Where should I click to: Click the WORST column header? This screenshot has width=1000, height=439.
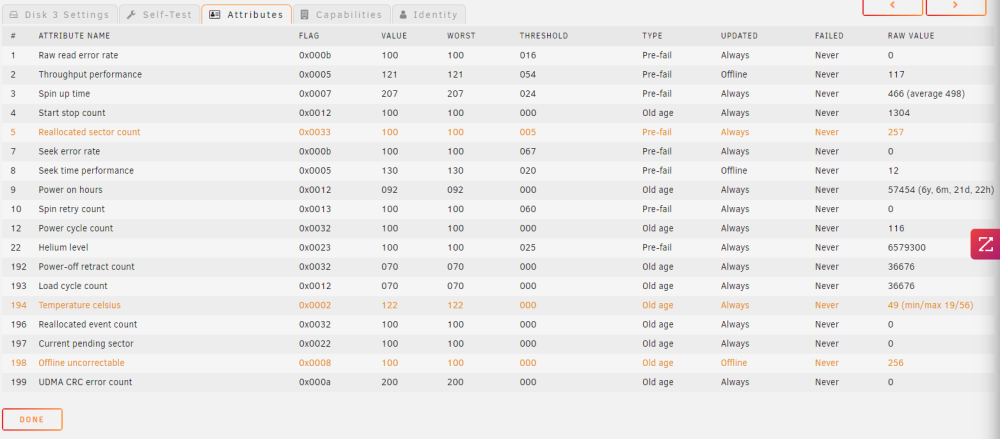point(461,36)
